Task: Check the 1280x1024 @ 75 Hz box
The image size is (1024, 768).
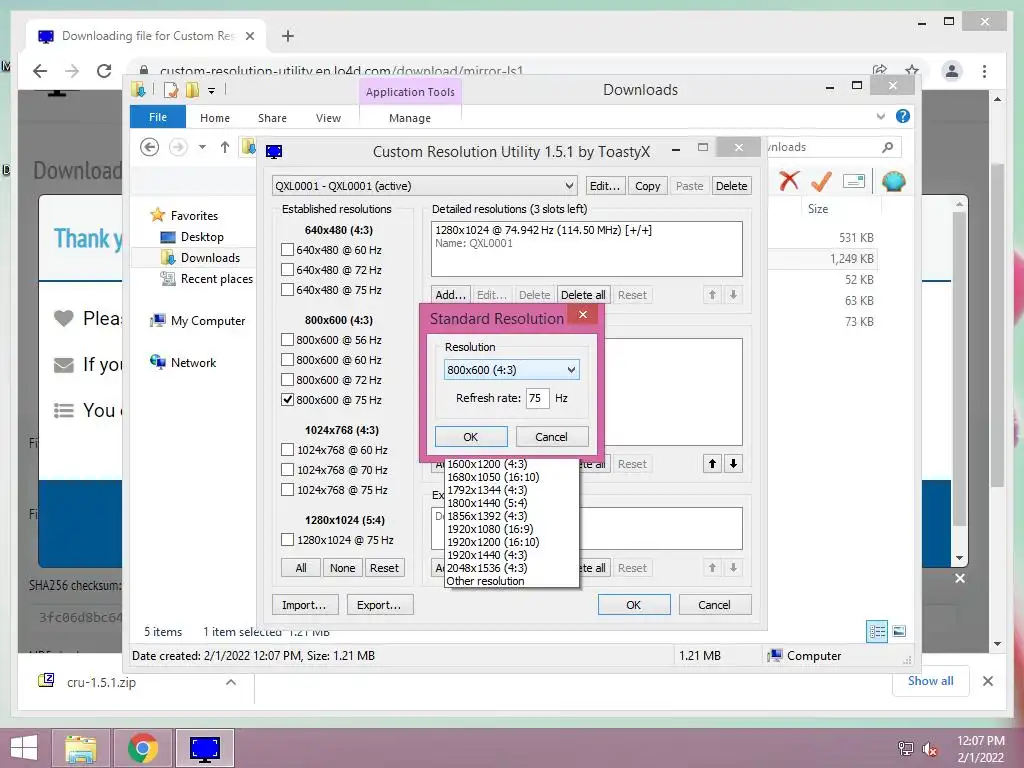Action: (287, 540)
